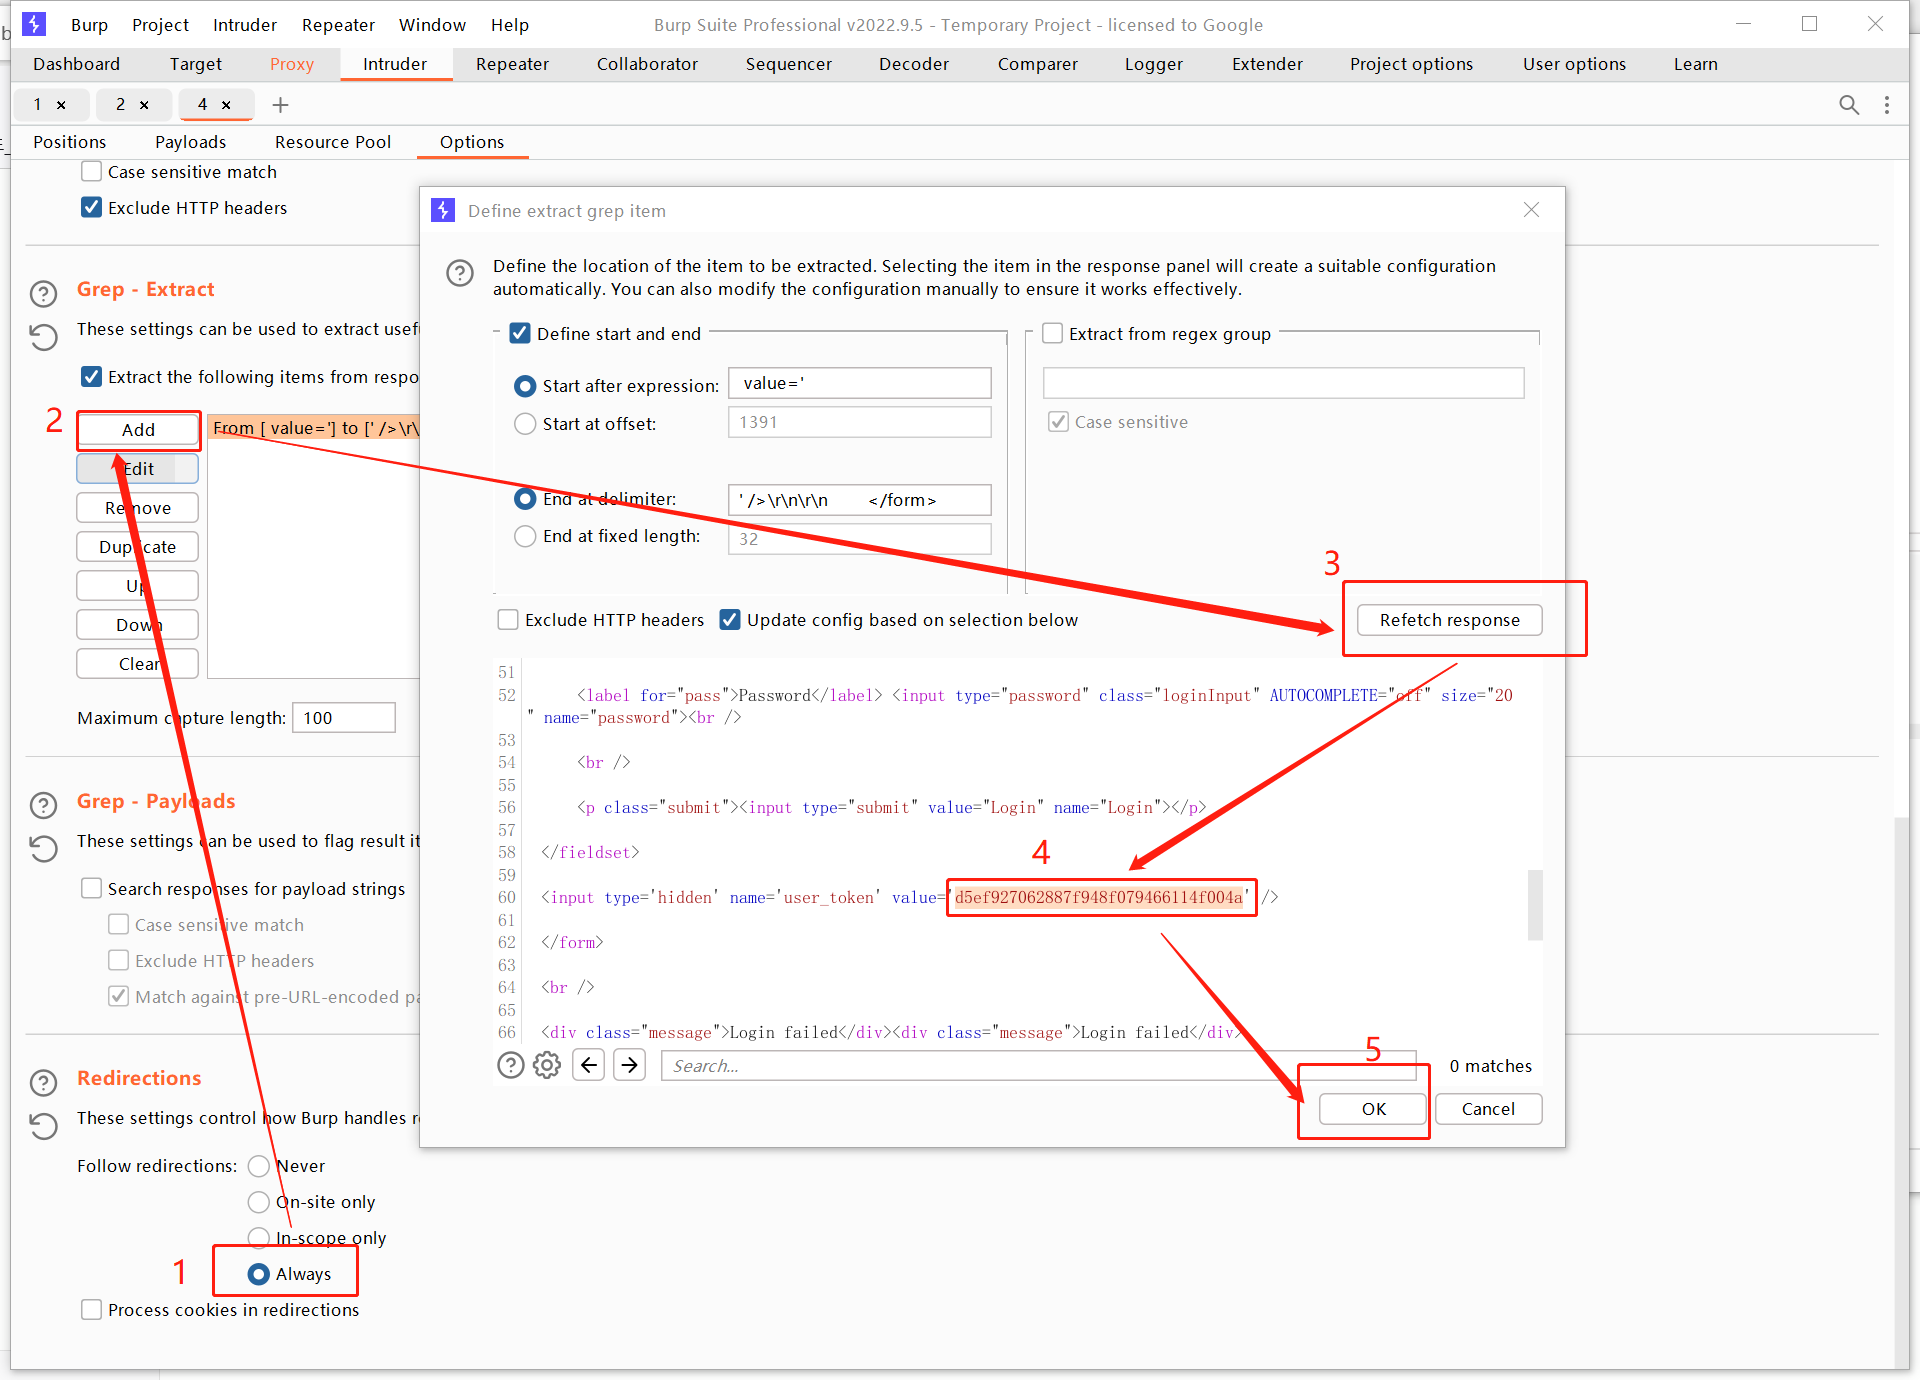Viewport: 1920px width, 1380px height.
Task: Add a new Intruder tab with plus icon
Action: point(280,105)
